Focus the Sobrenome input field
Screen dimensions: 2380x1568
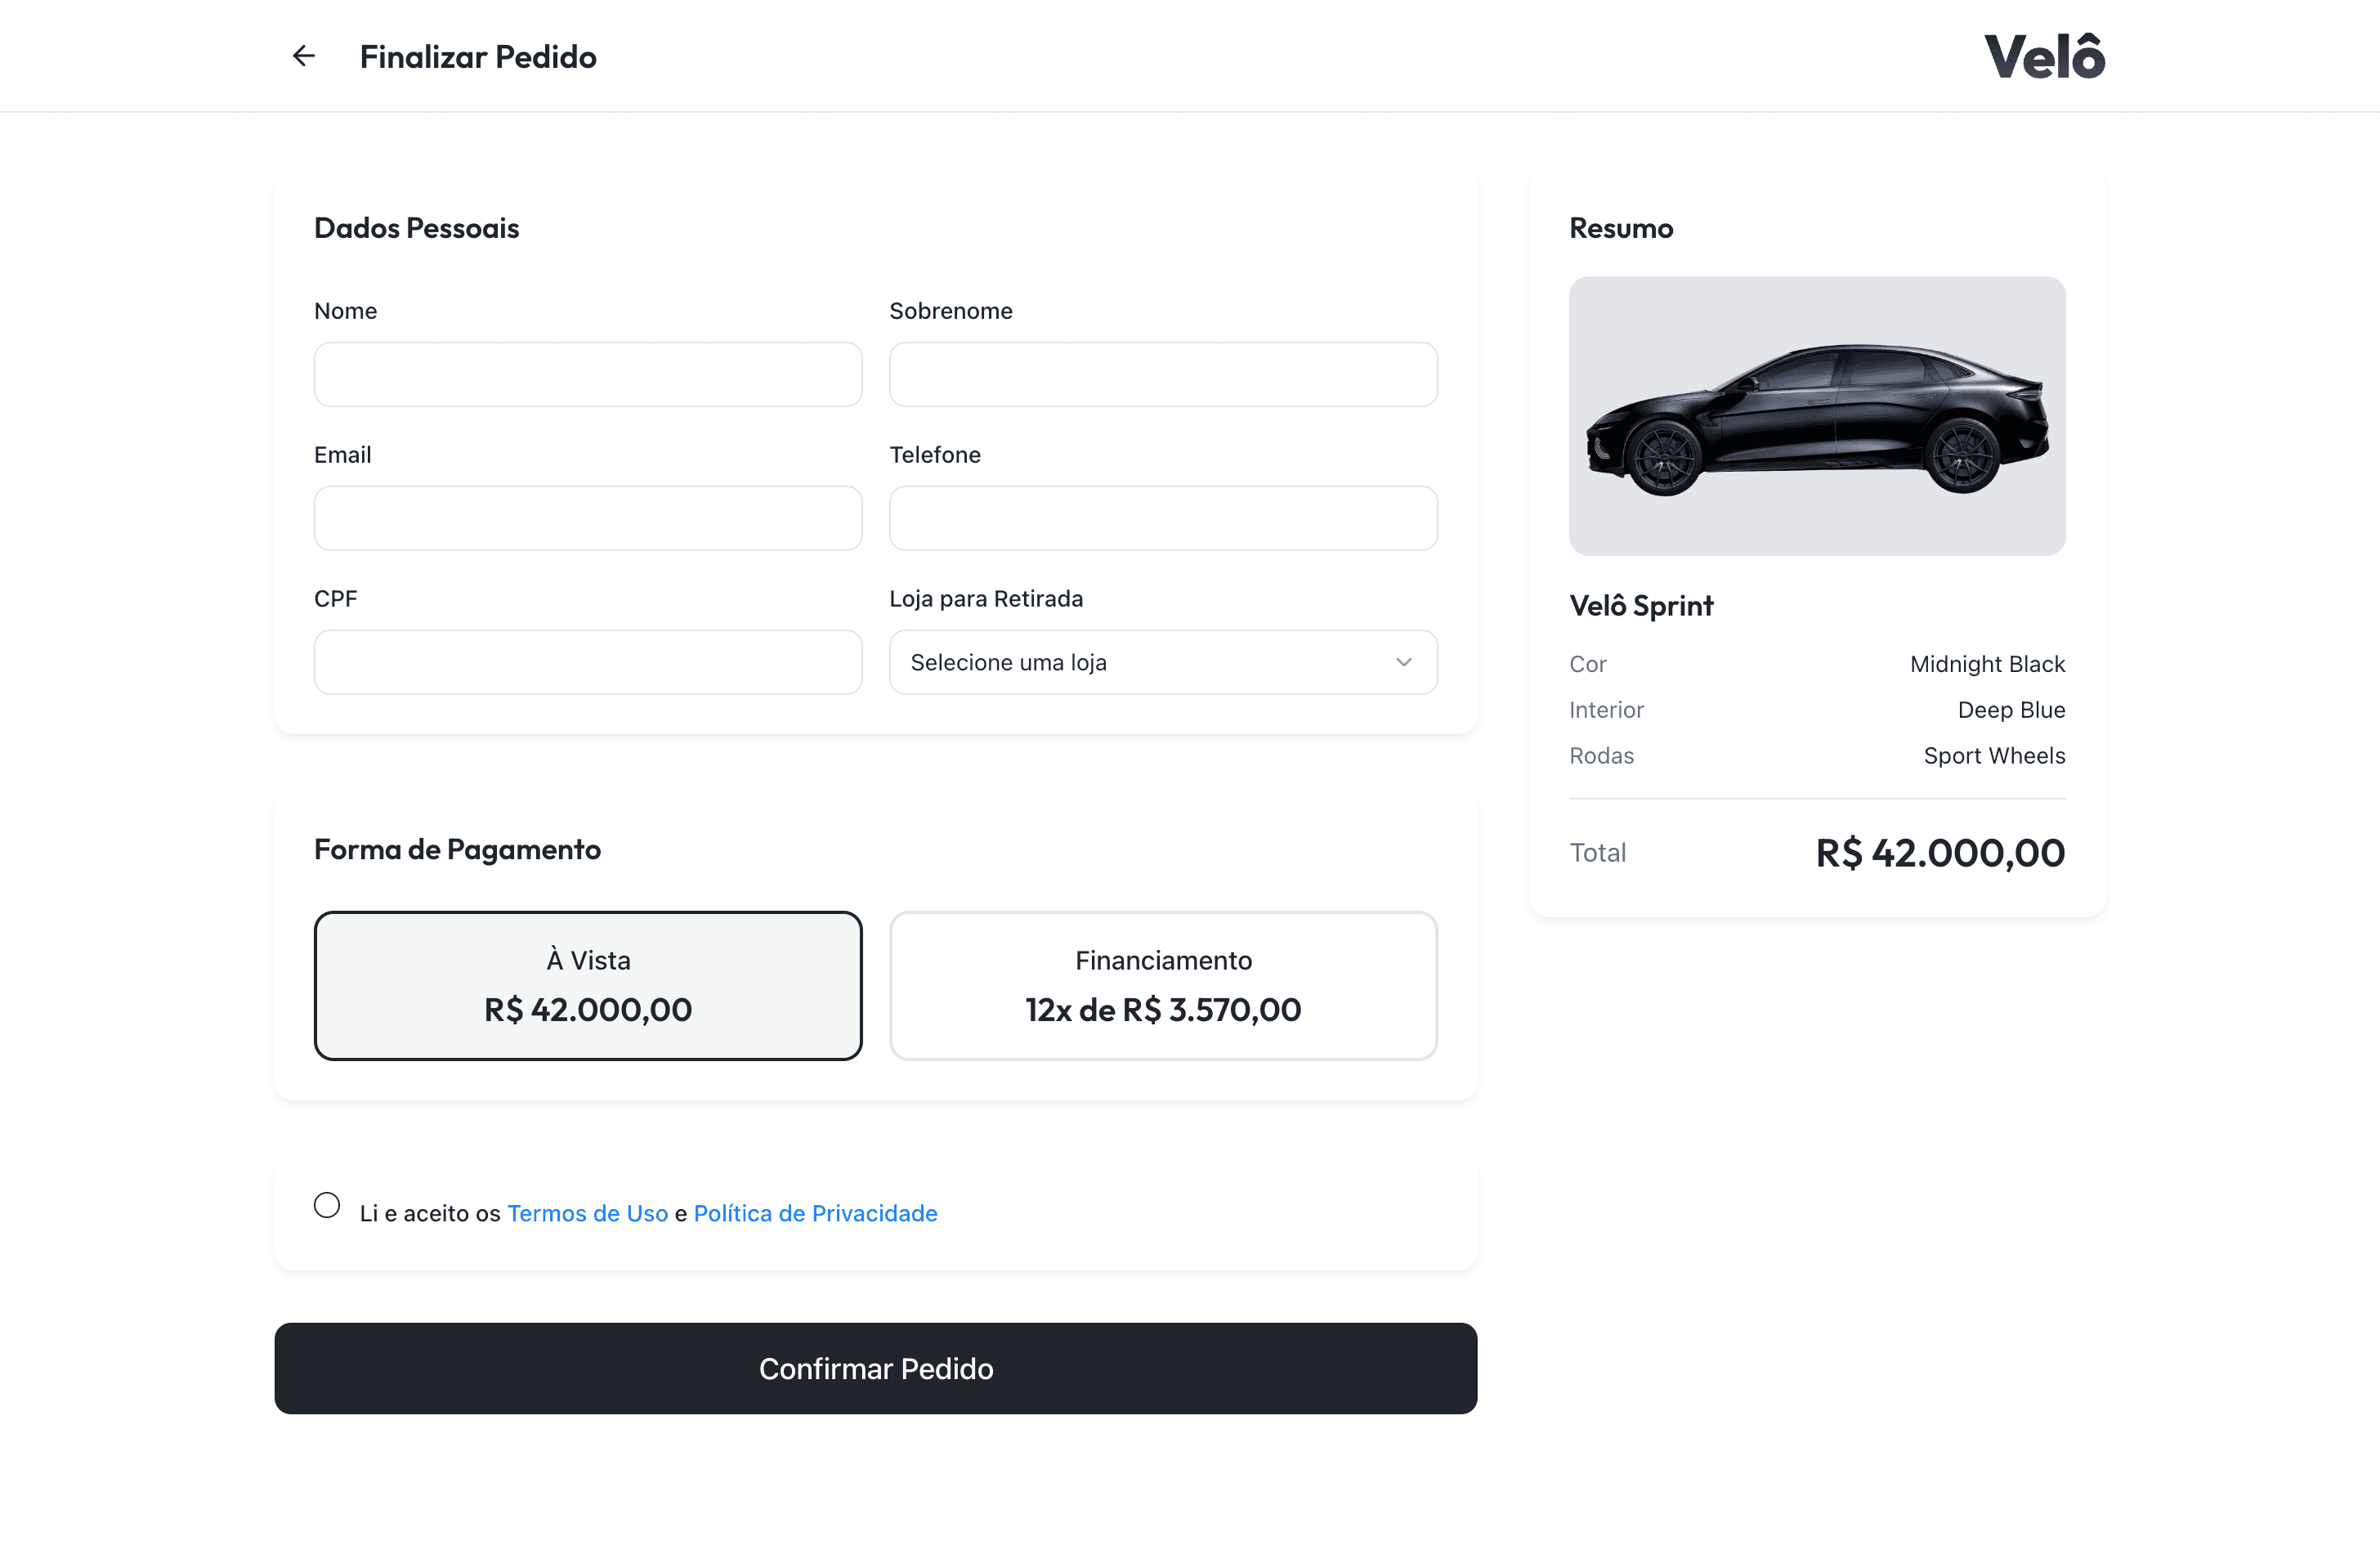pos(1163,374)
